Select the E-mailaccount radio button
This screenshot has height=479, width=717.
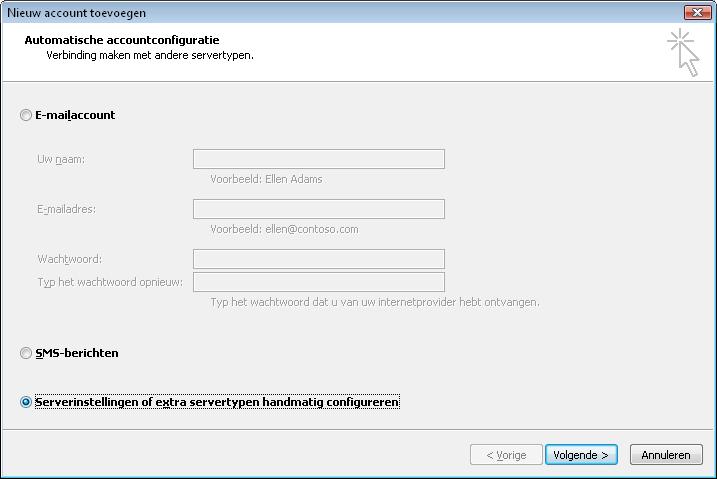tap(26, 115)
